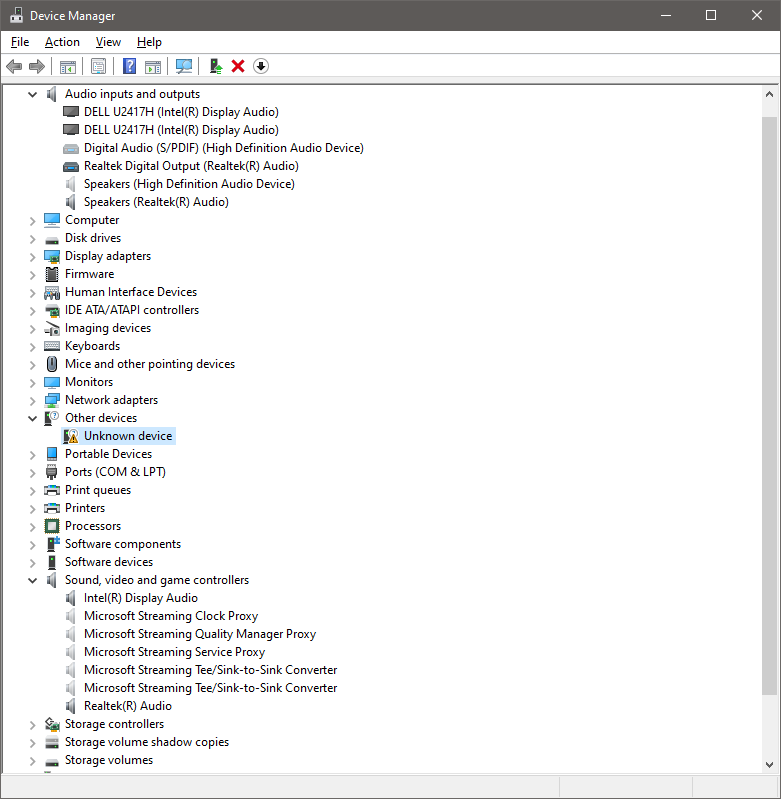The image size is (781, 799).
Task: Select Microsoft Streaming Clock Proxy
Action: tap(171, 616)
